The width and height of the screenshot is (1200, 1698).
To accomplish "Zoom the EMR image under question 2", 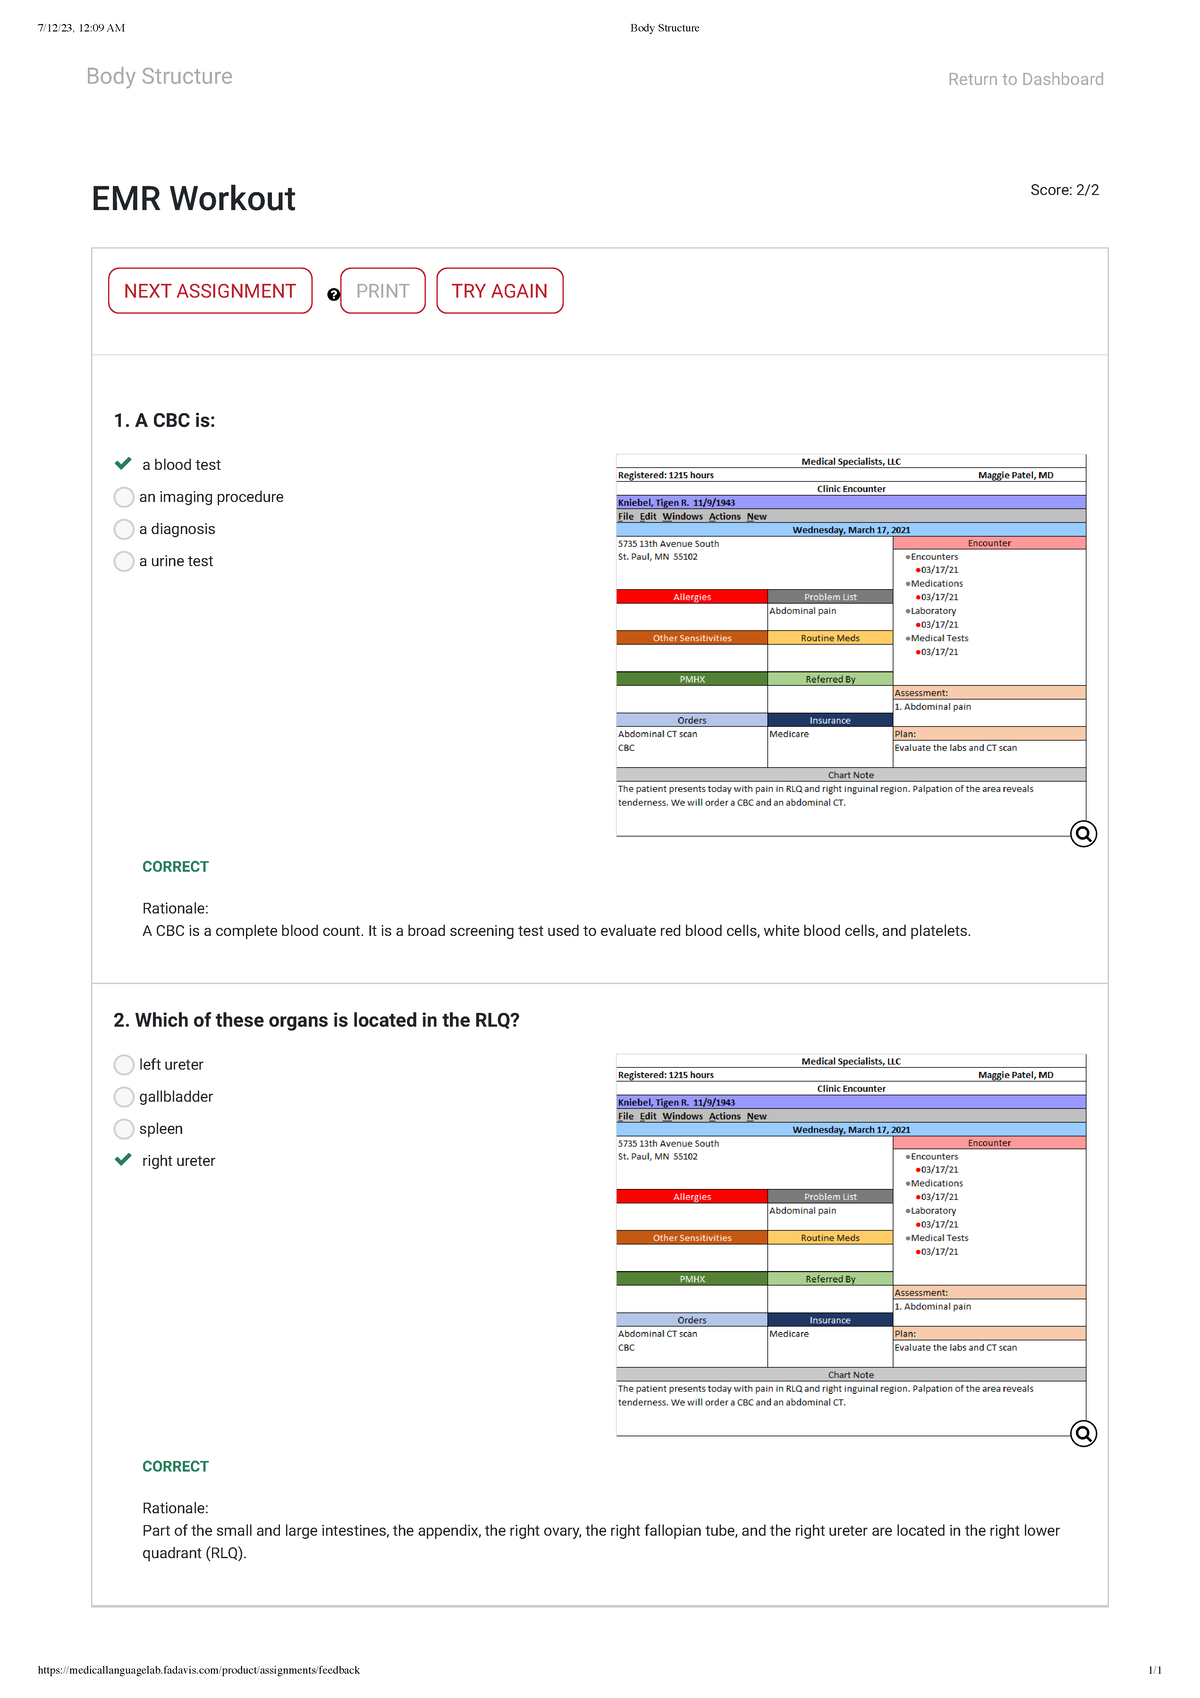I will 1083,1434.
